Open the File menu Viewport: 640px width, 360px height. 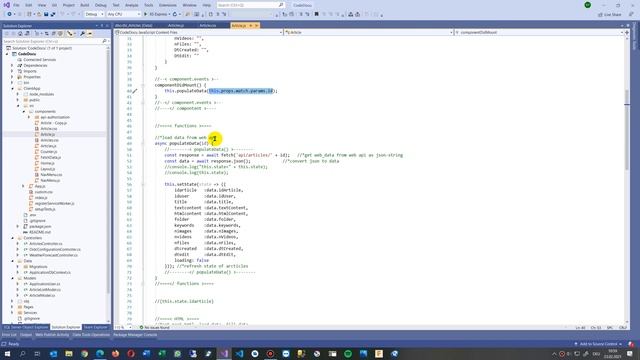click(x=16, y=5)
